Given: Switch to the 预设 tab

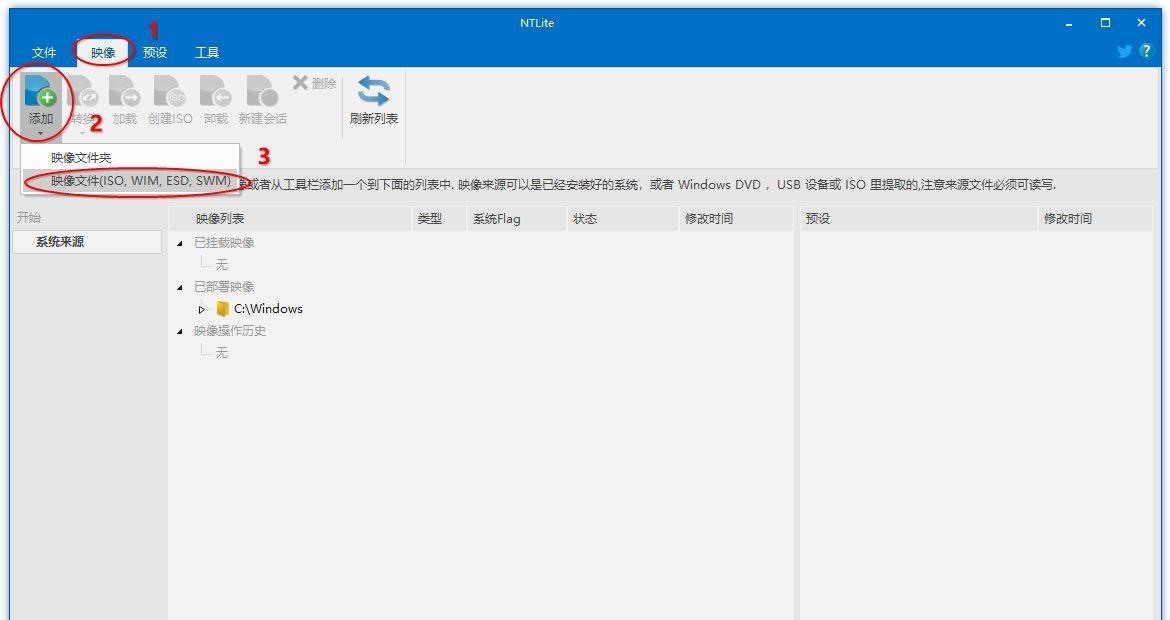Looking at the screenshot, I should (x=155, y=52).
